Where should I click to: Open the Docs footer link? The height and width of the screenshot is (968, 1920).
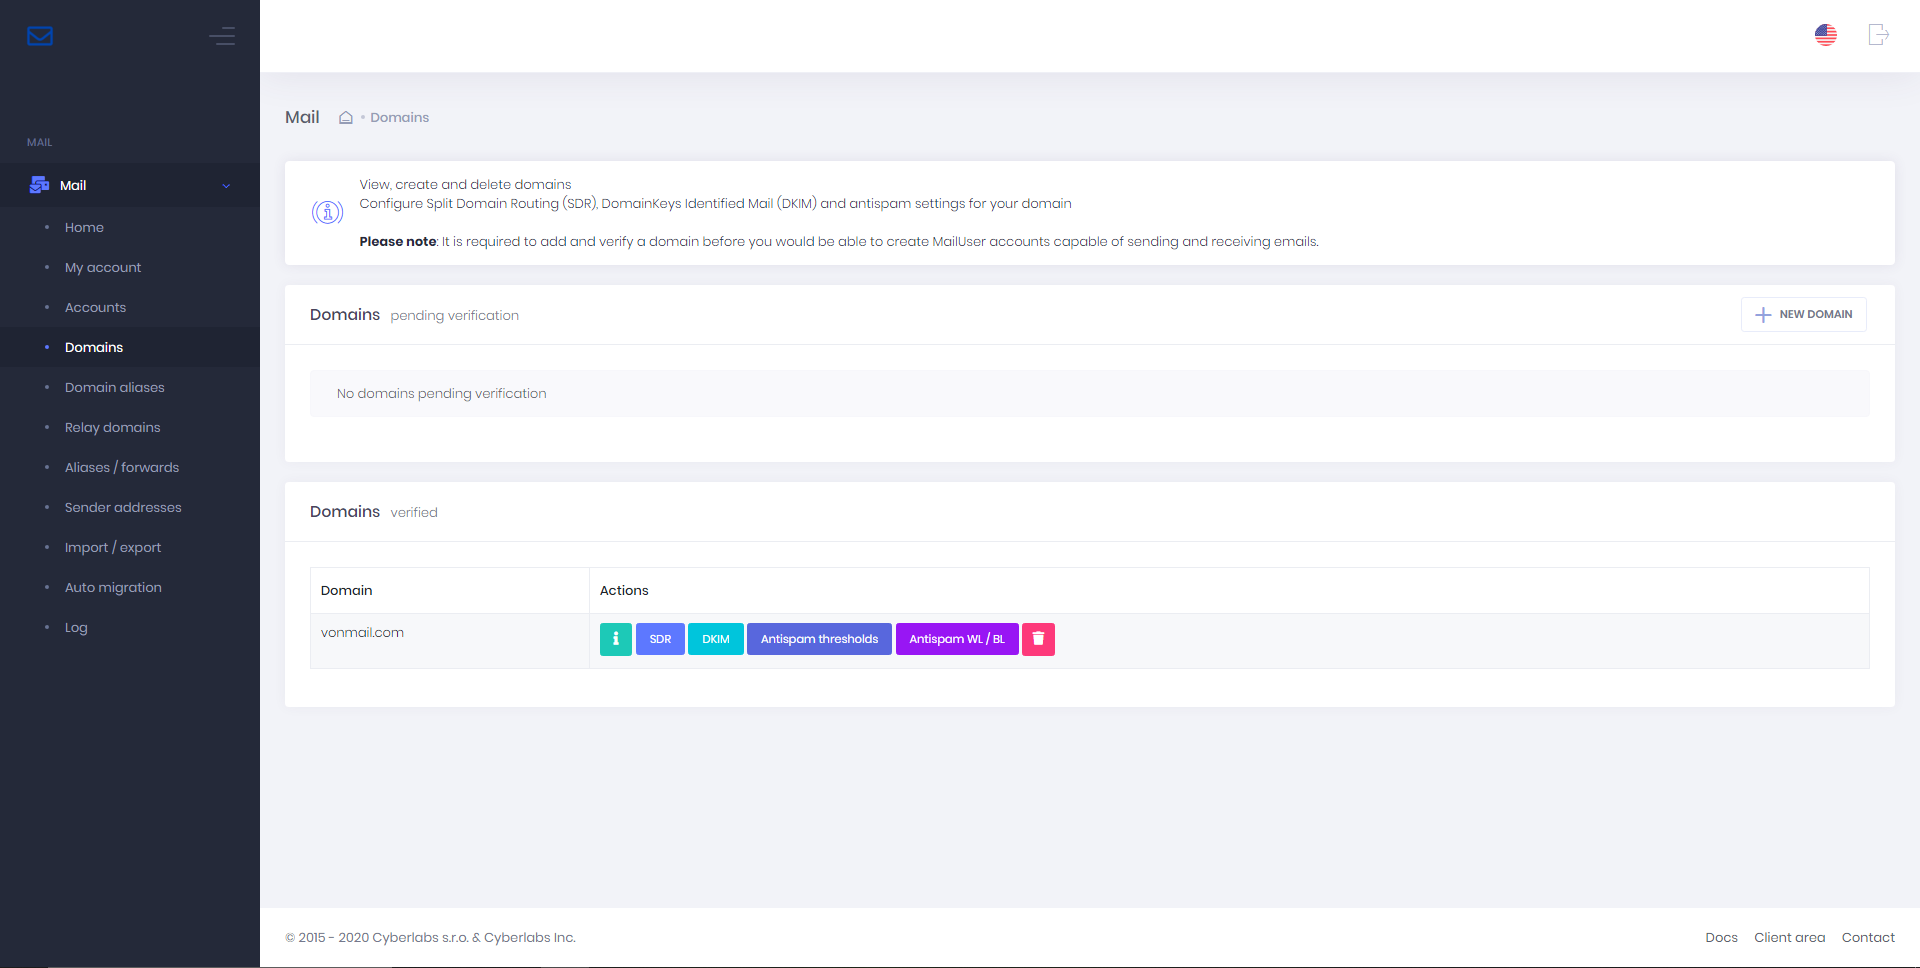(1721, 937)
